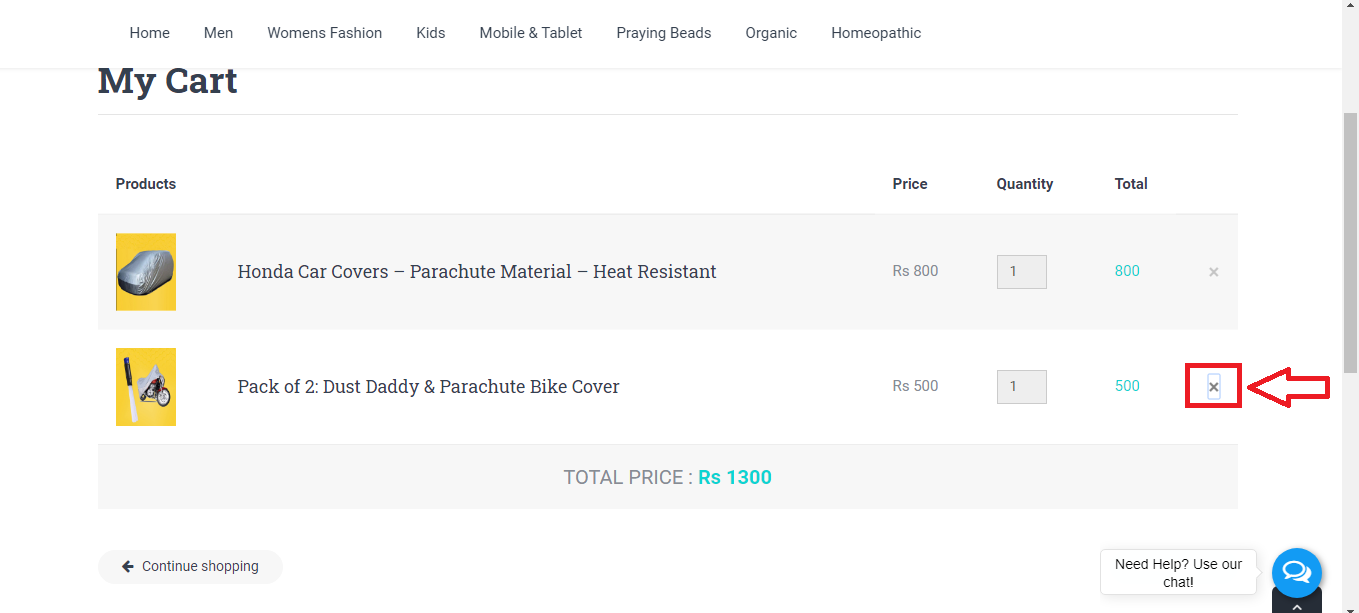Viewport: 1359px width, 613px height.
Task: Open the Kids menu item
Action: pyautogui.click(x=430, y=33)
